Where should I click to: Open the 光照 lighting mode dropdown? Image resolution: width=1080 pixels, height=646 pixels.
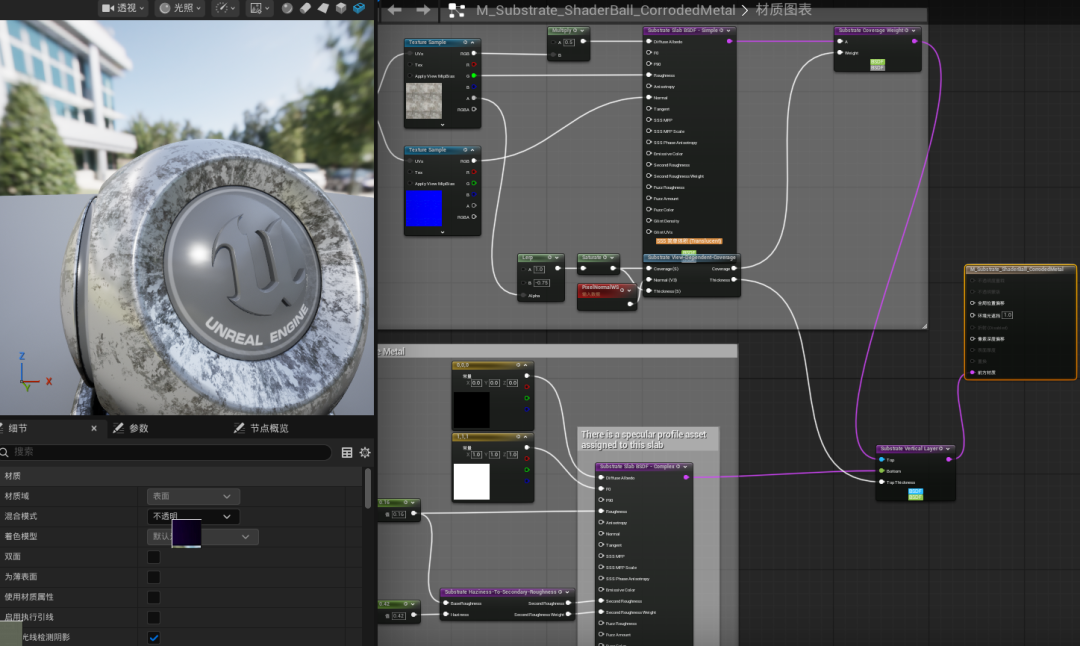[180, 8]
